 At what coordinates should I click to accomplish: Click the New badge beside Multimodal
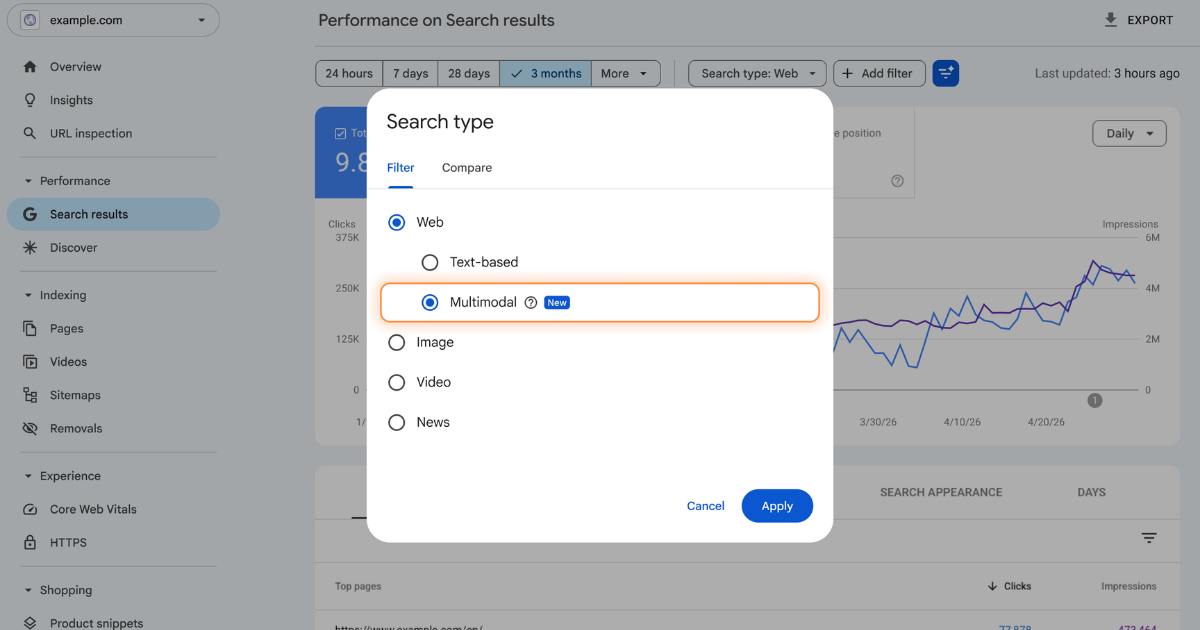point(557,302)
